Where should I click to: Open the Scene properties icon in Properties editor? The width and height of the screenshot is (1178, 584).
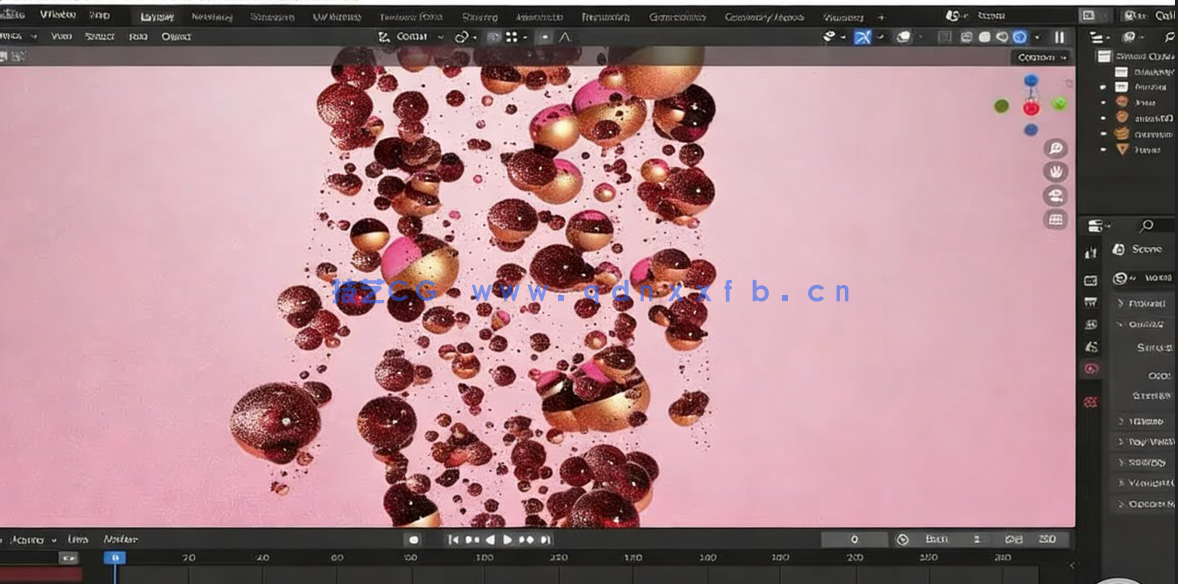pos(1090,325)
